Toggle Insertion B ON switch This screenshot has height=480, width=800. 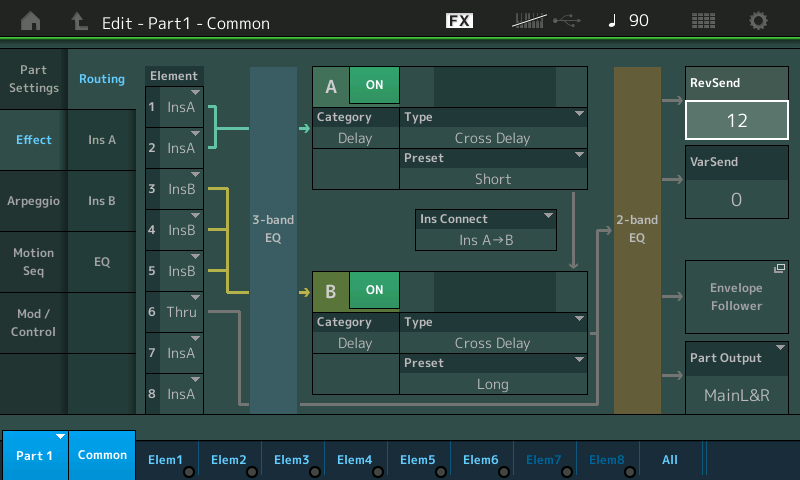[x=374, y=290]
